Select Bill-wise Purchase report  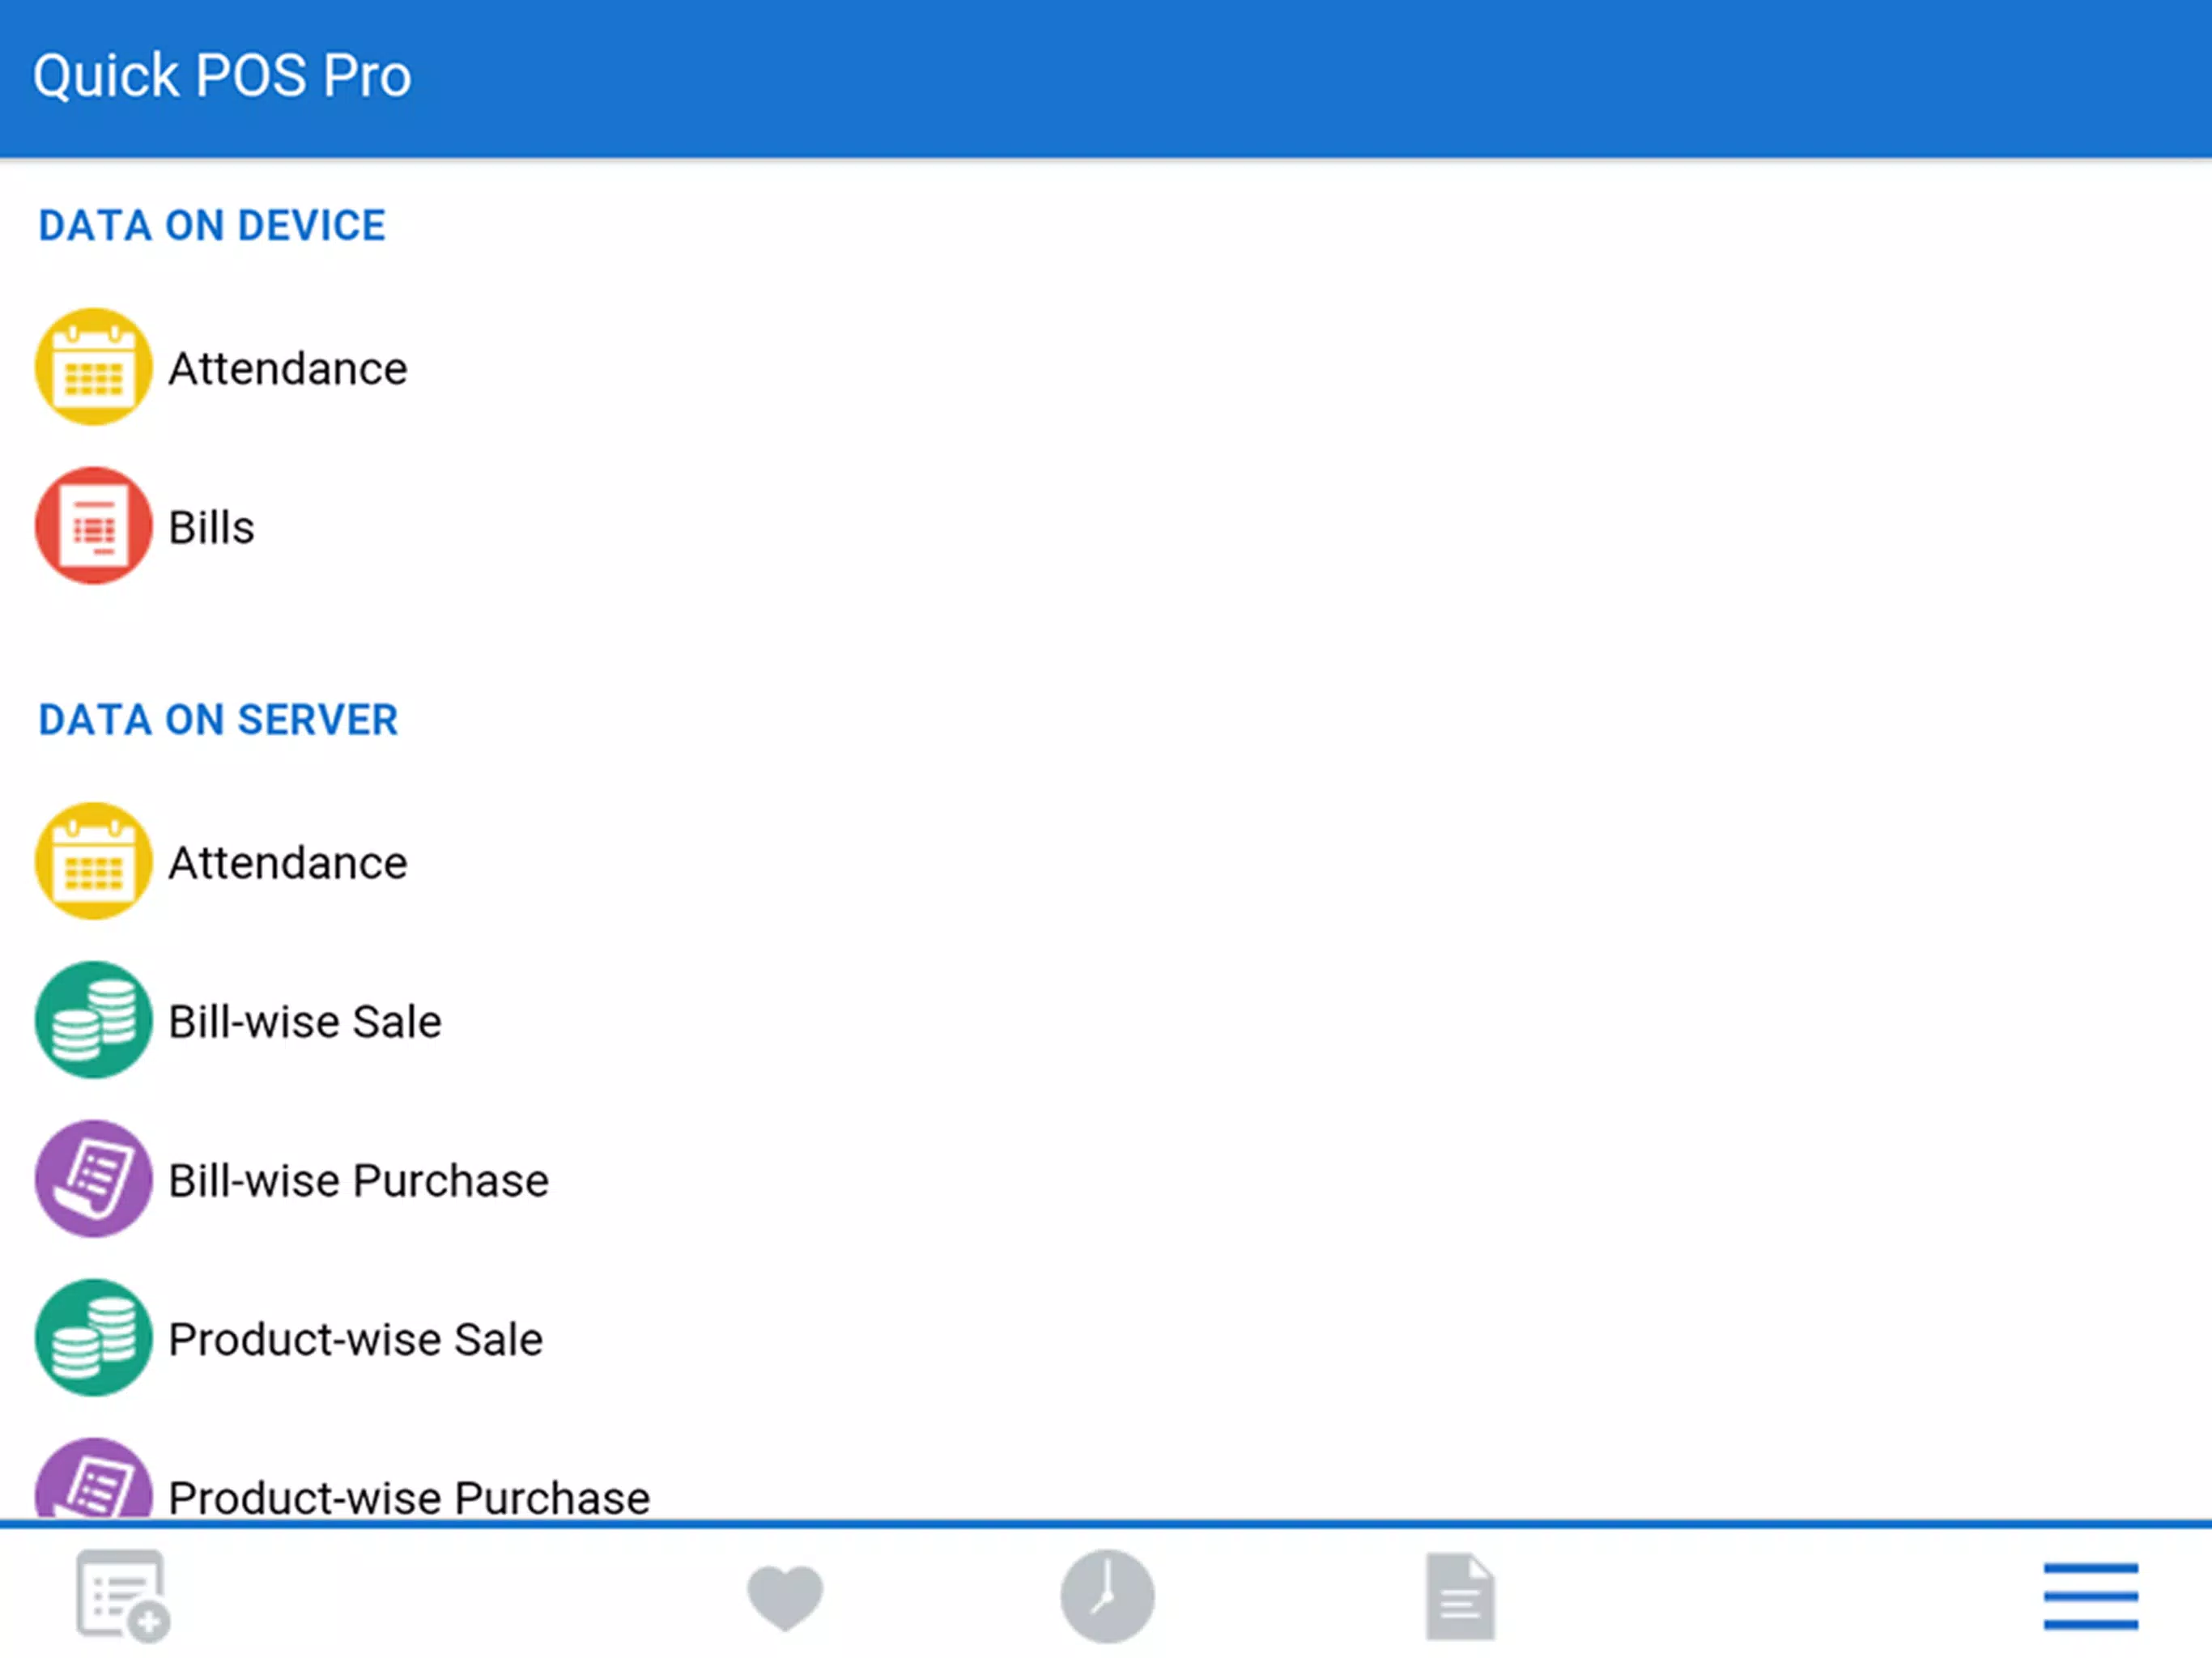pyautogui.click(x=1106, y=1180)
